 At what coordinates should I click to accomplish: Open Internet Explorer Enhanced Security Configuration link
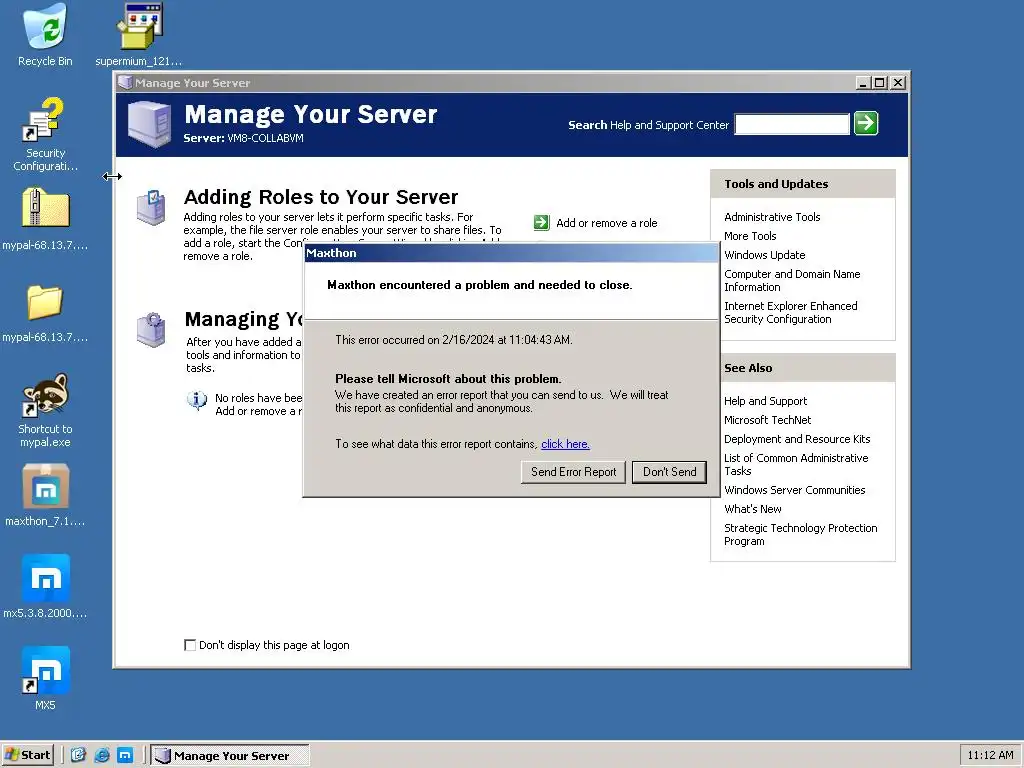pyautogui.click(x=790, y=312)
